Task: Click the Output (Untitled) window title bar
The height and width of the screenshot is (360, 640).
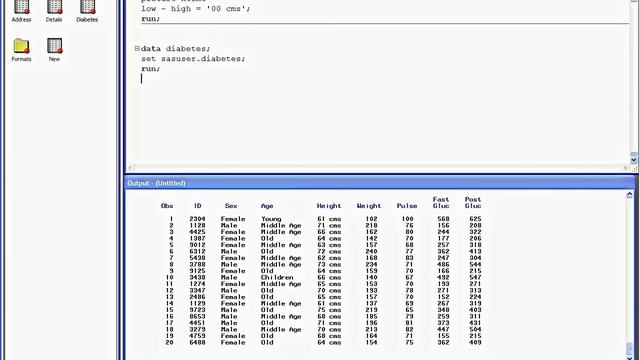Action: [380, 183]
